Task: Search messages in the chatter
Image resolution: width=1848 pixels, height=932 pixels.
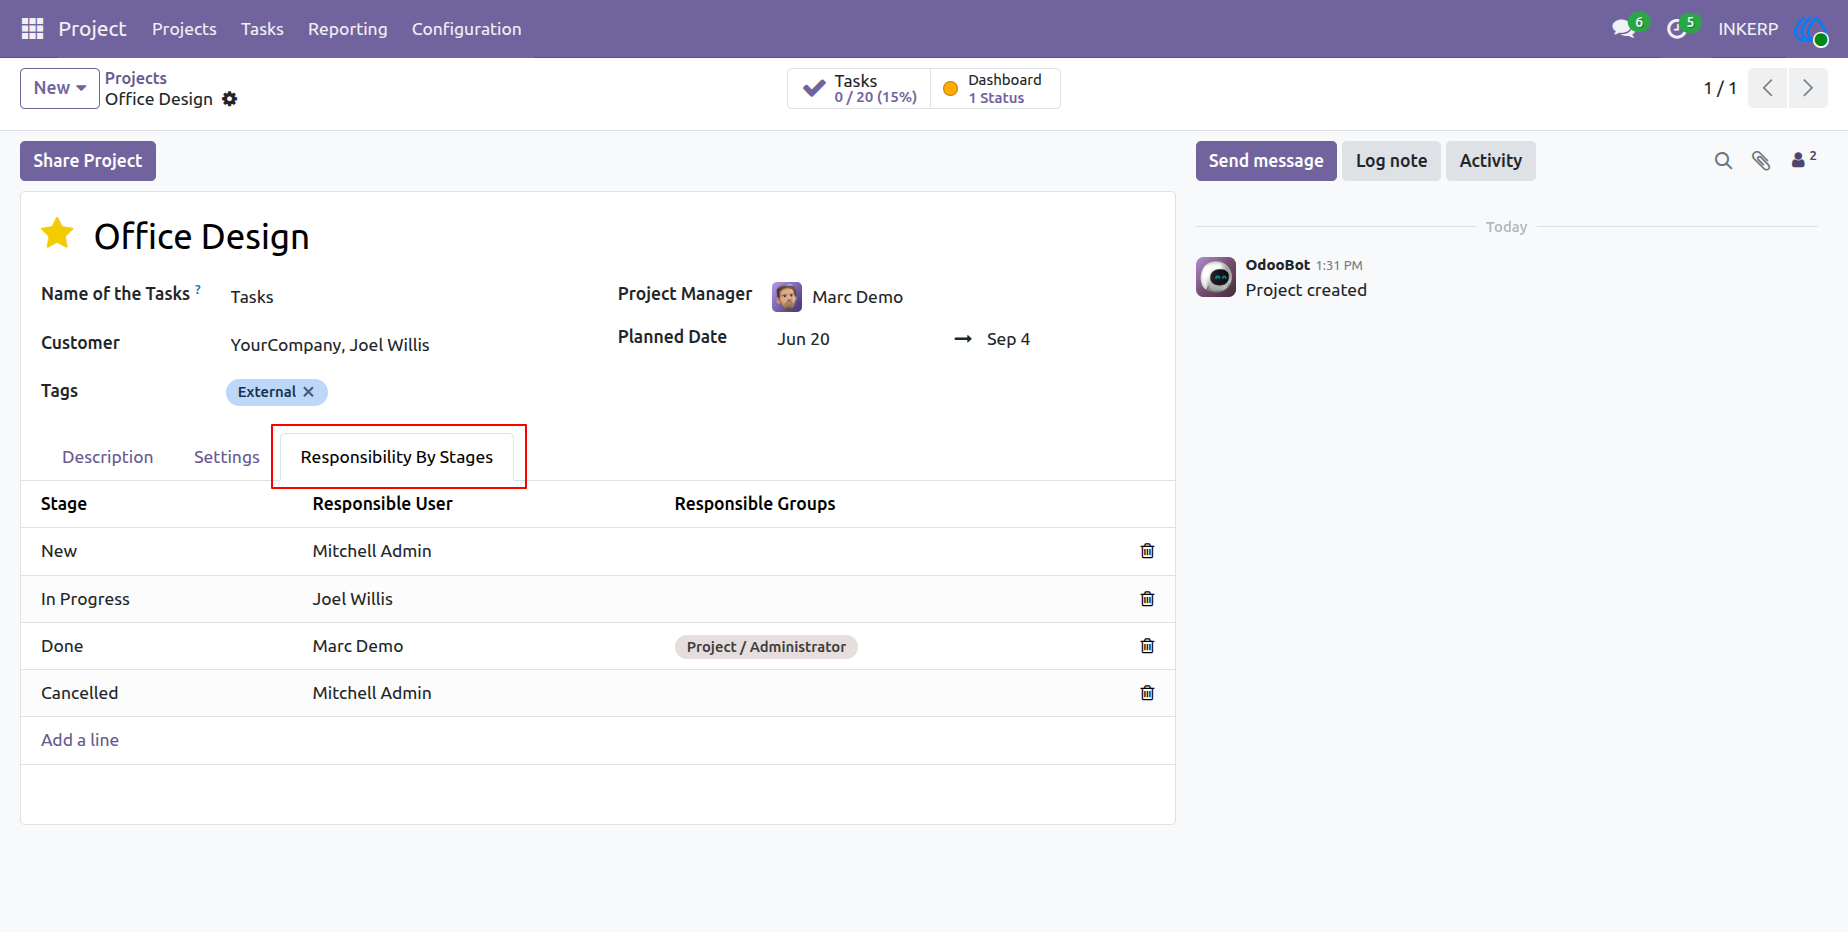Action: tap(1723, 161)
